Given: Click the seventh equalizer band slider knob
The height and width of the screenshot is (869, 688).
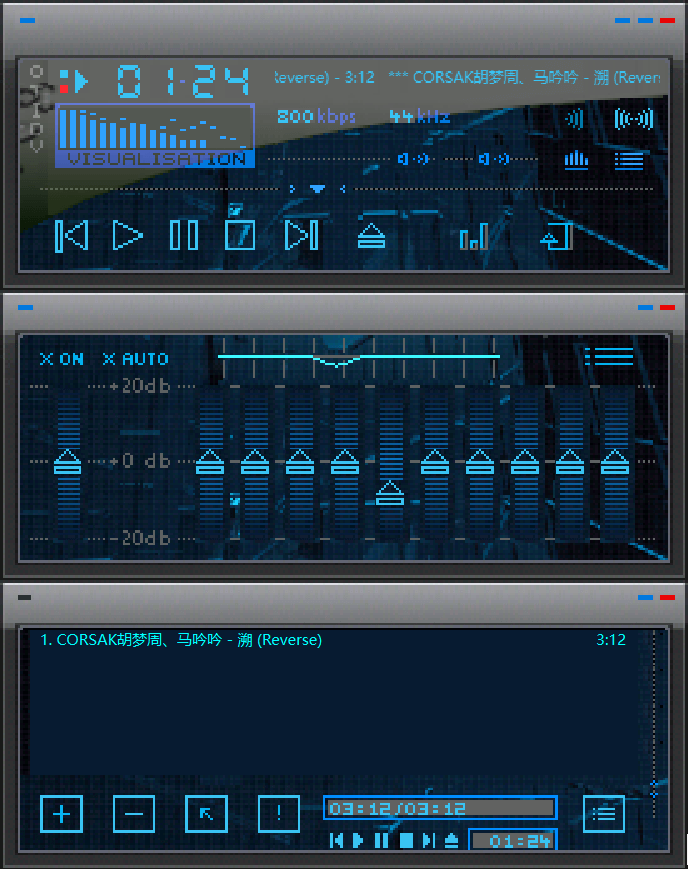Looking at the screenshot, I should click(x=480, y=462).
